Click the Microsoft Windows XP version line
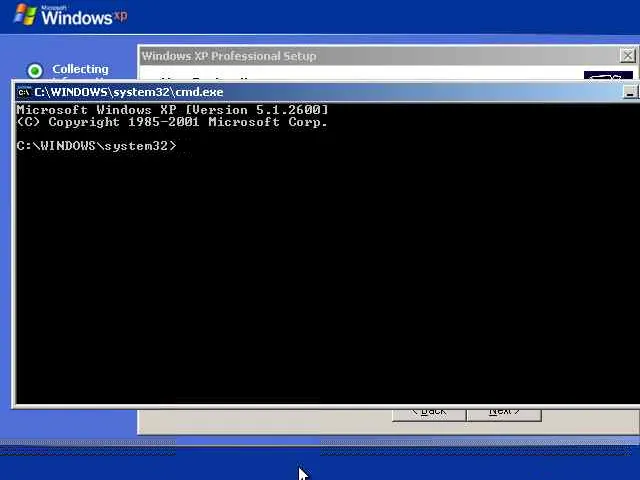640x480 pixels. (172, 110)
